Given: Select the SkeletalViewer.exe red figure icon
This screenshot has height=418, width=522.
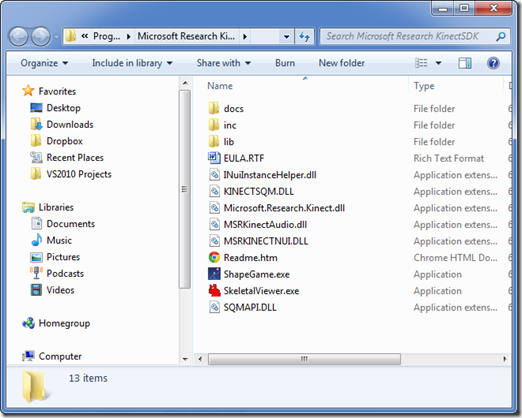Looking at the screenshot, I should coord(214,291).
